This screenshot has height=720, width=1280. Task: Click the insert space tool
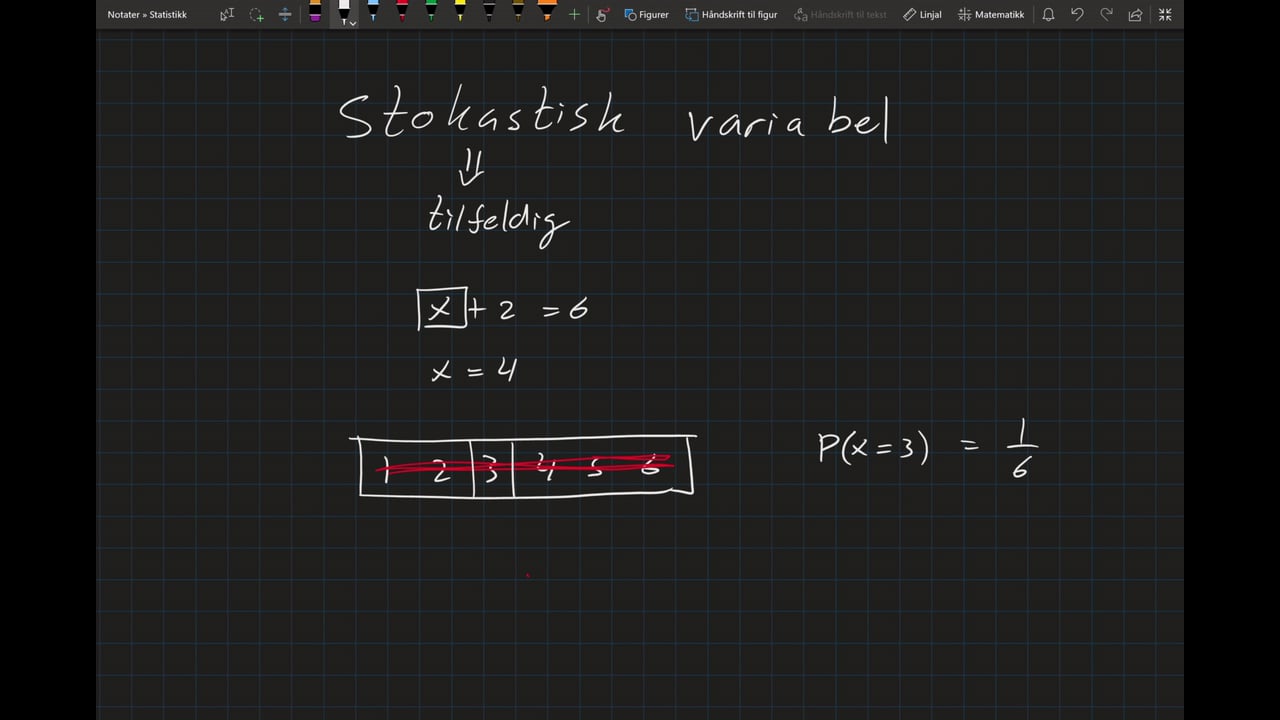click(285, 14)
